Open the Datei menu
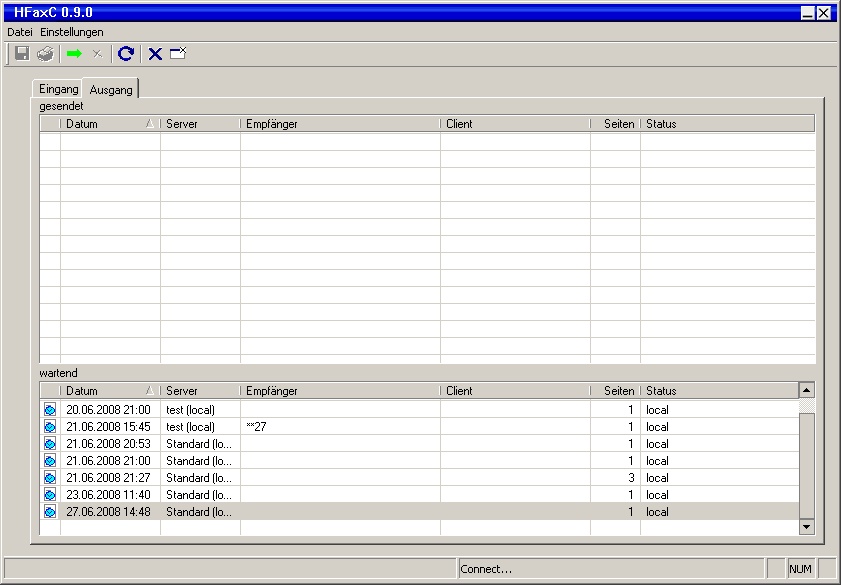Viewport: 841px width, 585px height. 20,32
